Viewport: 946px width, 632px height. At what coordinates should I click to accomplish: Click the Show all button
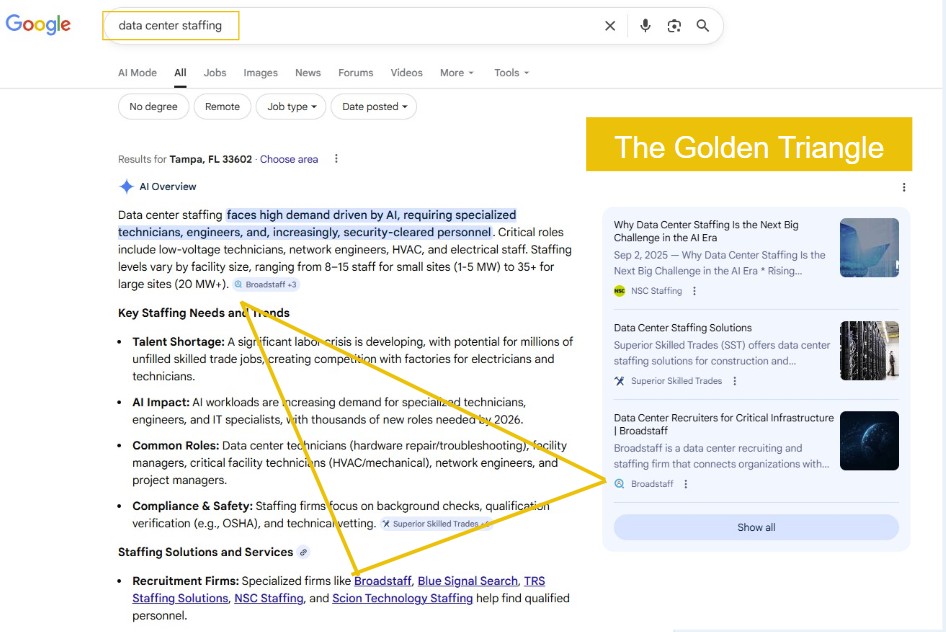click(x=755, y=527)
